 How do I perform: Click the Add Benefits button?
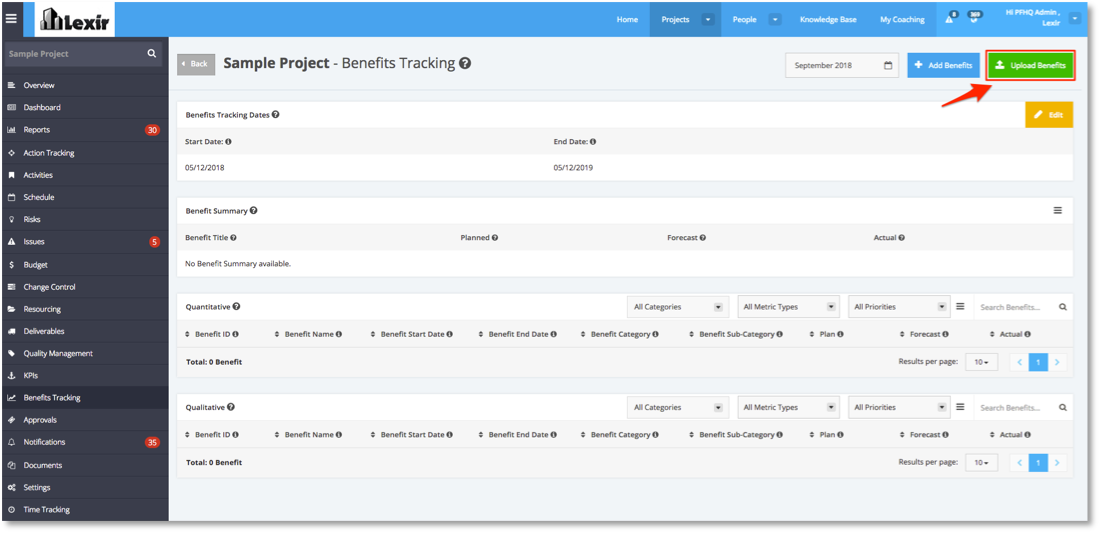(x=944, y=65)
